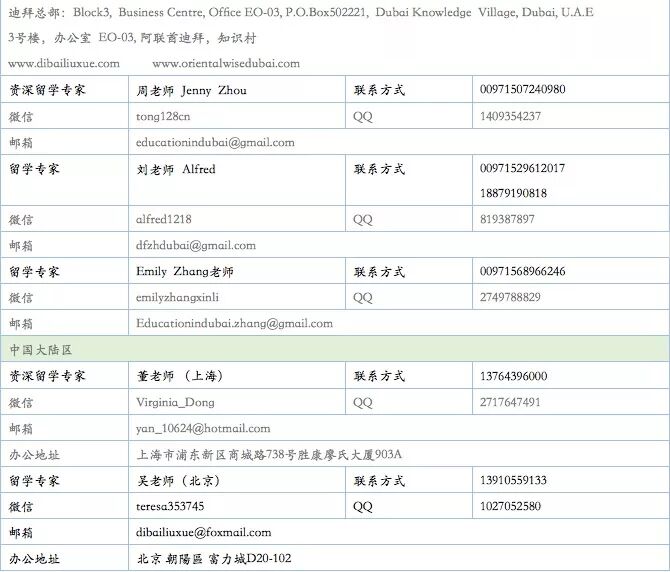Viewport: 670px width, 572px height.
Task: Select 留学专家 label in Alfred row
Action: pos(34,169)
